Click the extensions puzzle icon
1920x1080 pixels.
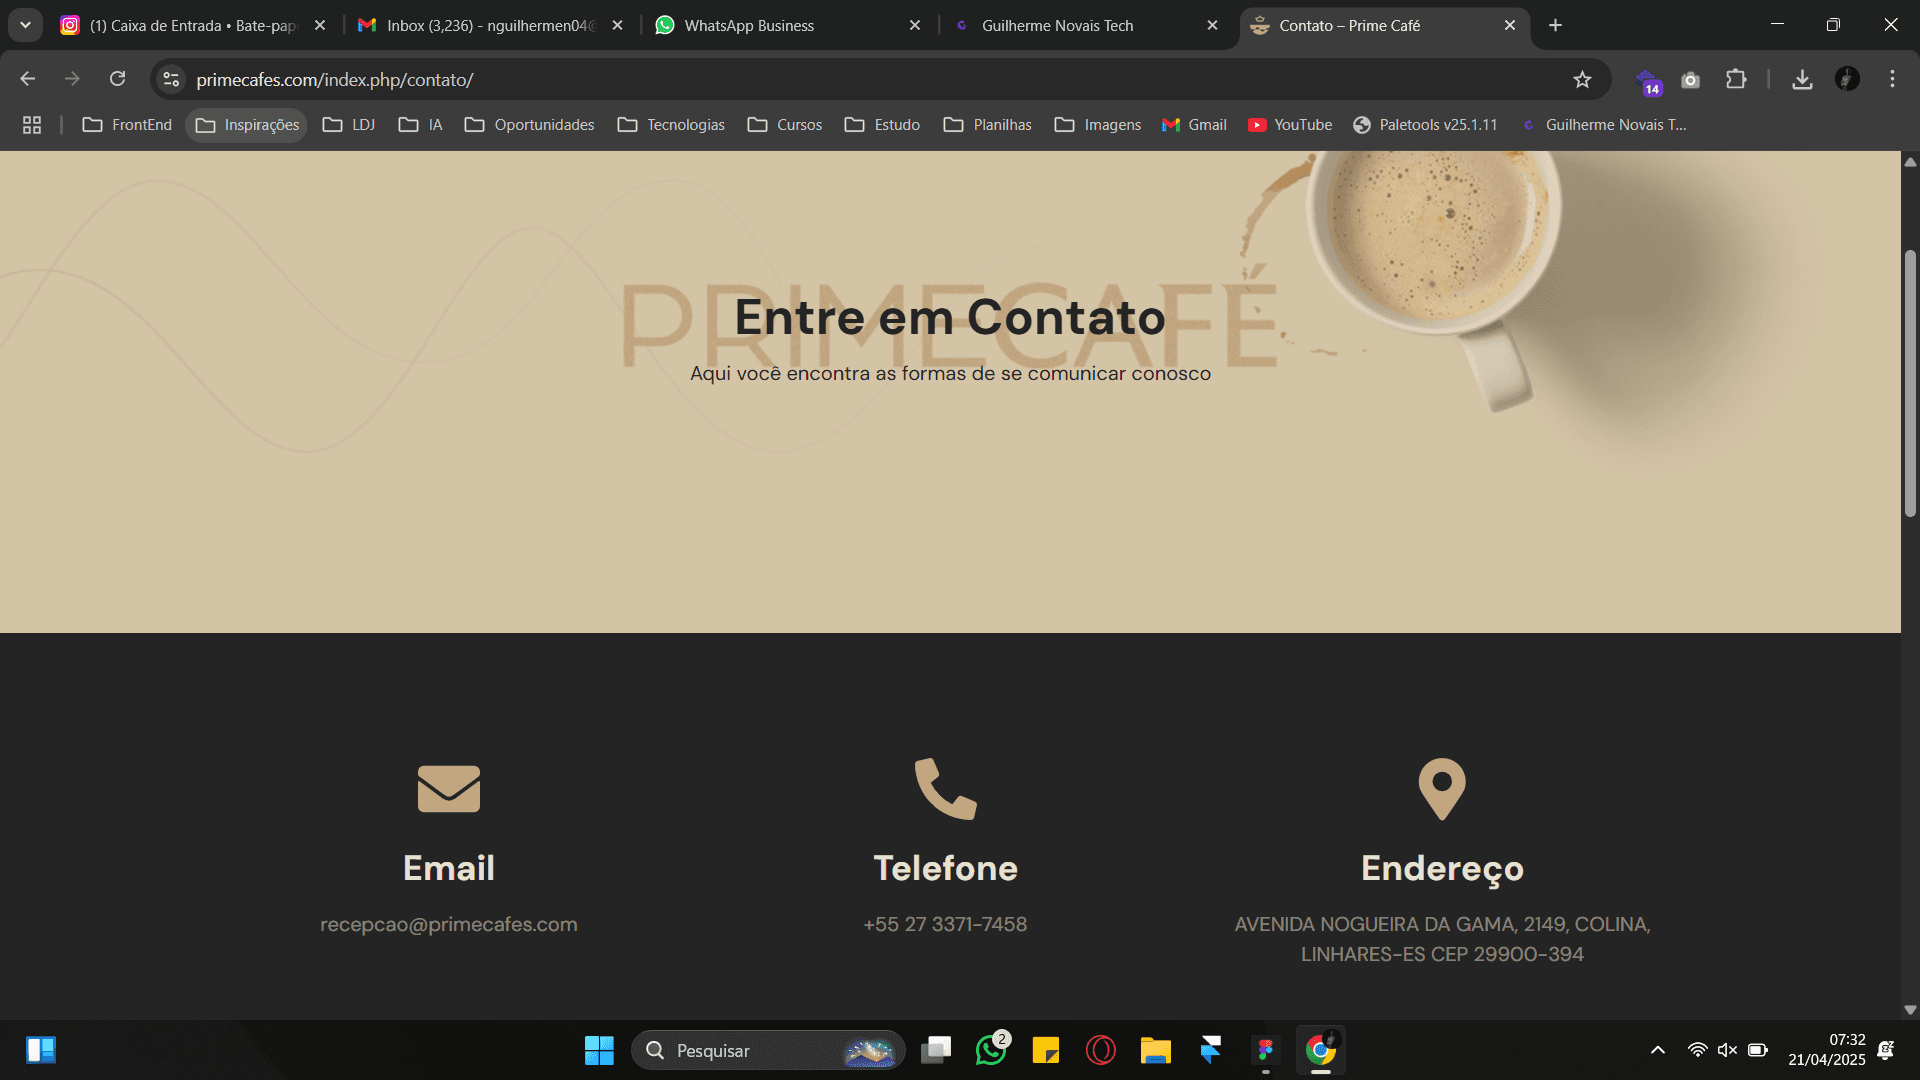click(x=1737, y=79)
